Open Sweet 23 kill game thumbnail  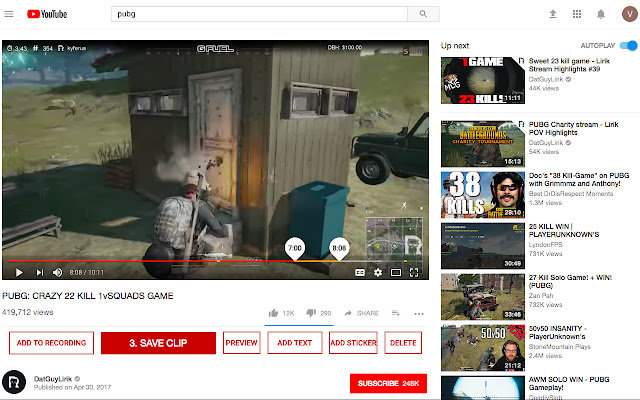(x=482, y=80)
